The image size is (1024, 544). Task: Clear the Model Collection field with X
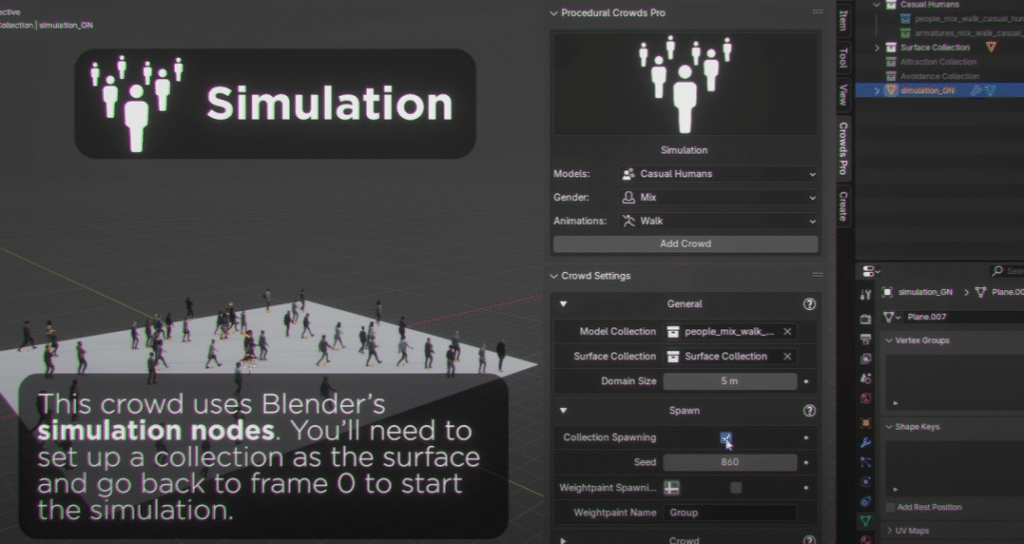tap(787, 331)
